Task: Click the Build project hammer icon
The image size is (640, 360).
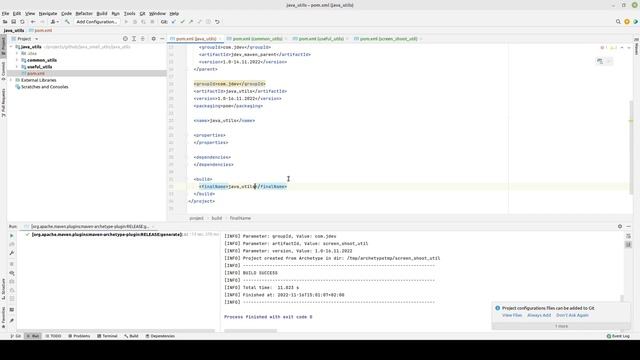Action: coord(67,22)
